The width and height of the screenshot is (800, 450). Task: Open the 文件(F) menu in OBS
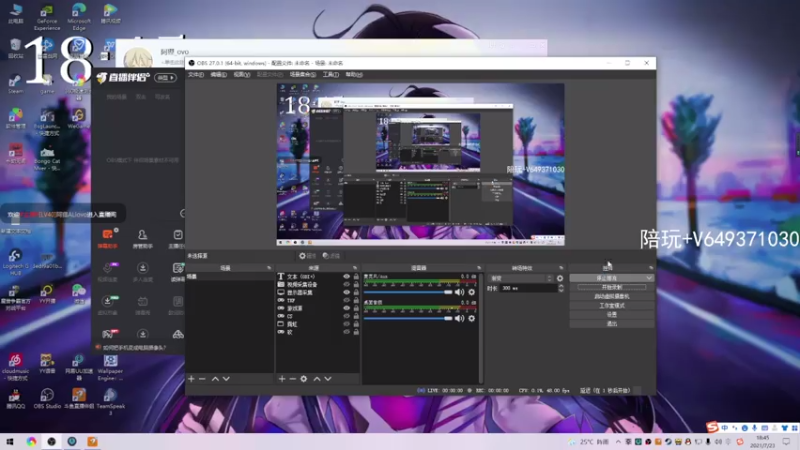(195, 74)
